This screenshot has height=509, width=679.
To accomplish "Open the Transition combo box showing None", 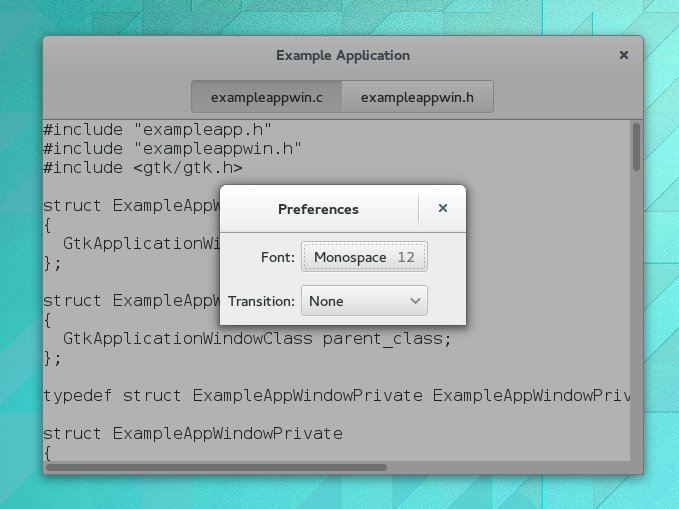I will pyautogui.click(x=364, y=301).
